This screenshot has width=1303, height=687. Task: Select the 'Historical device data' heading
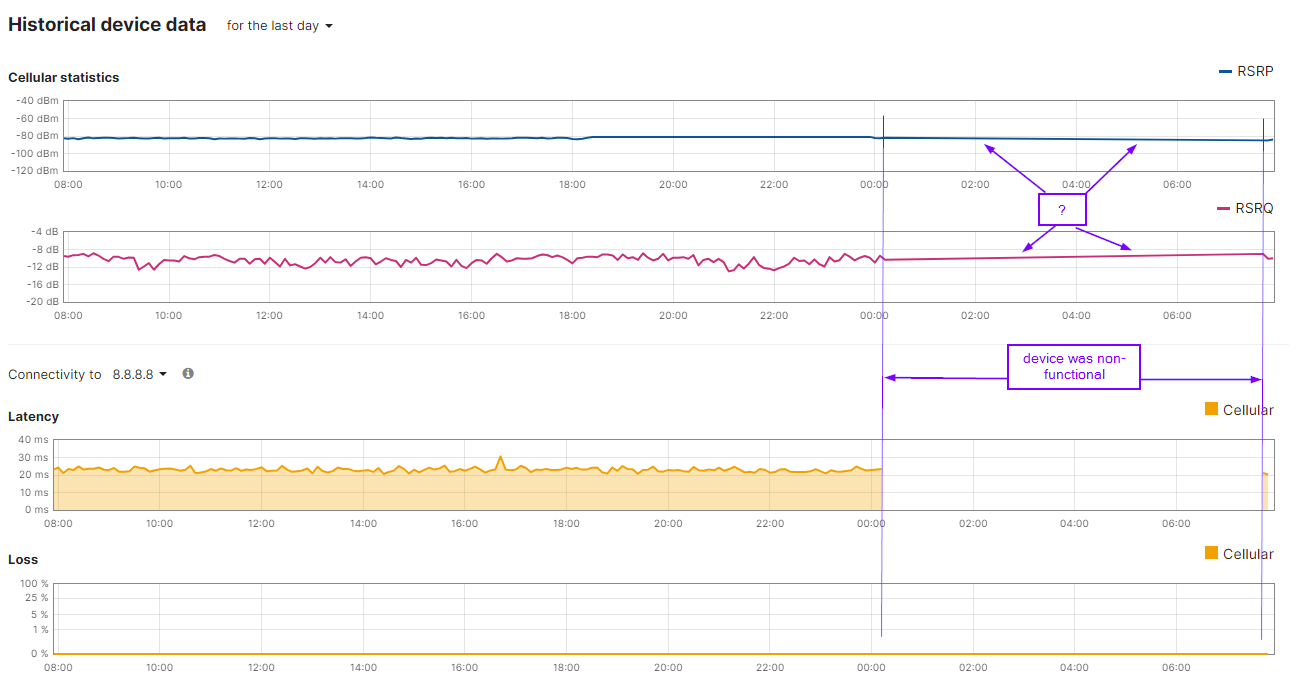(x=106, y=23)
